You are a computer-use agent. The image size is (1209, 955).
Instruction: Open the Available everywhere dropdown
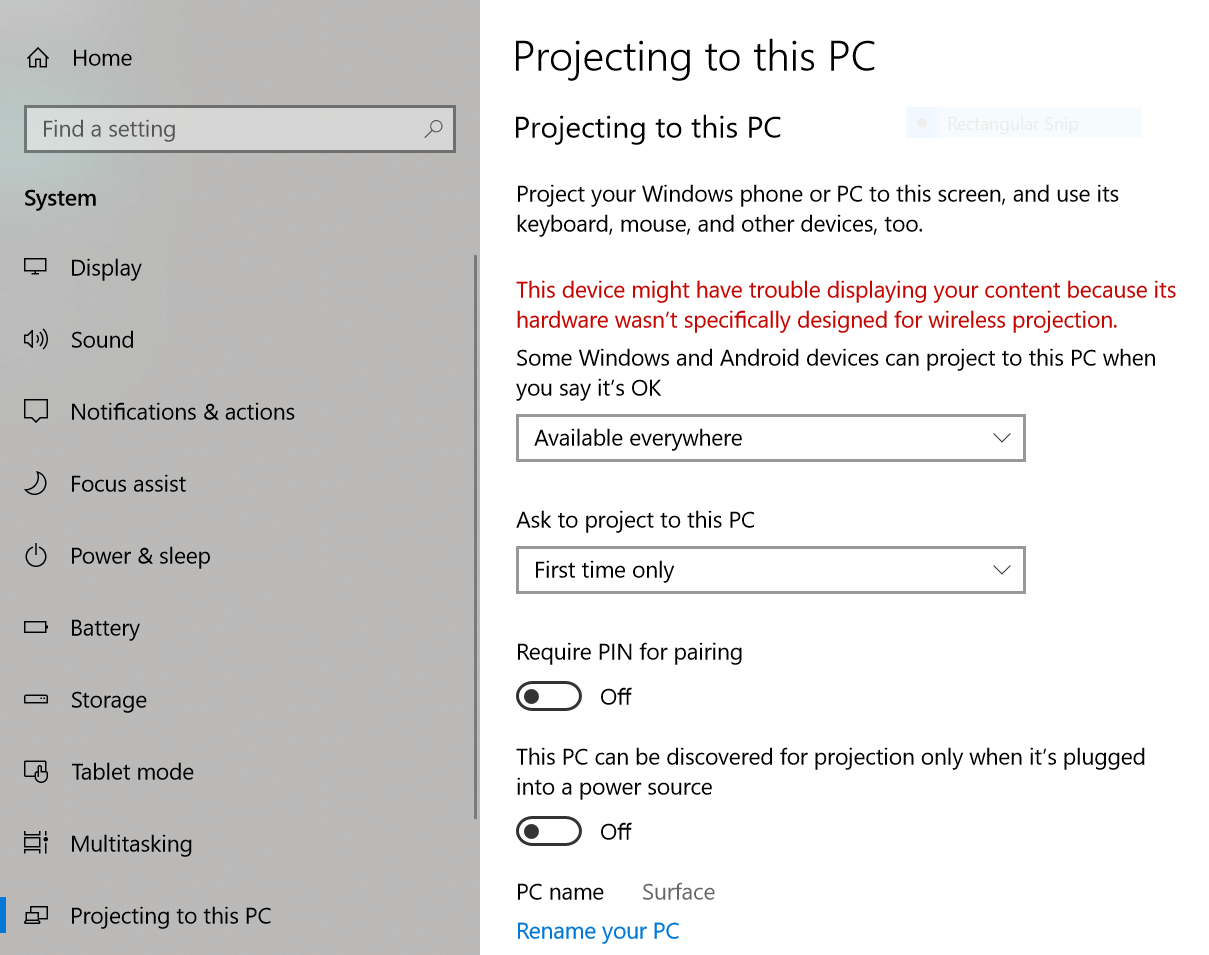coord(770,438)
